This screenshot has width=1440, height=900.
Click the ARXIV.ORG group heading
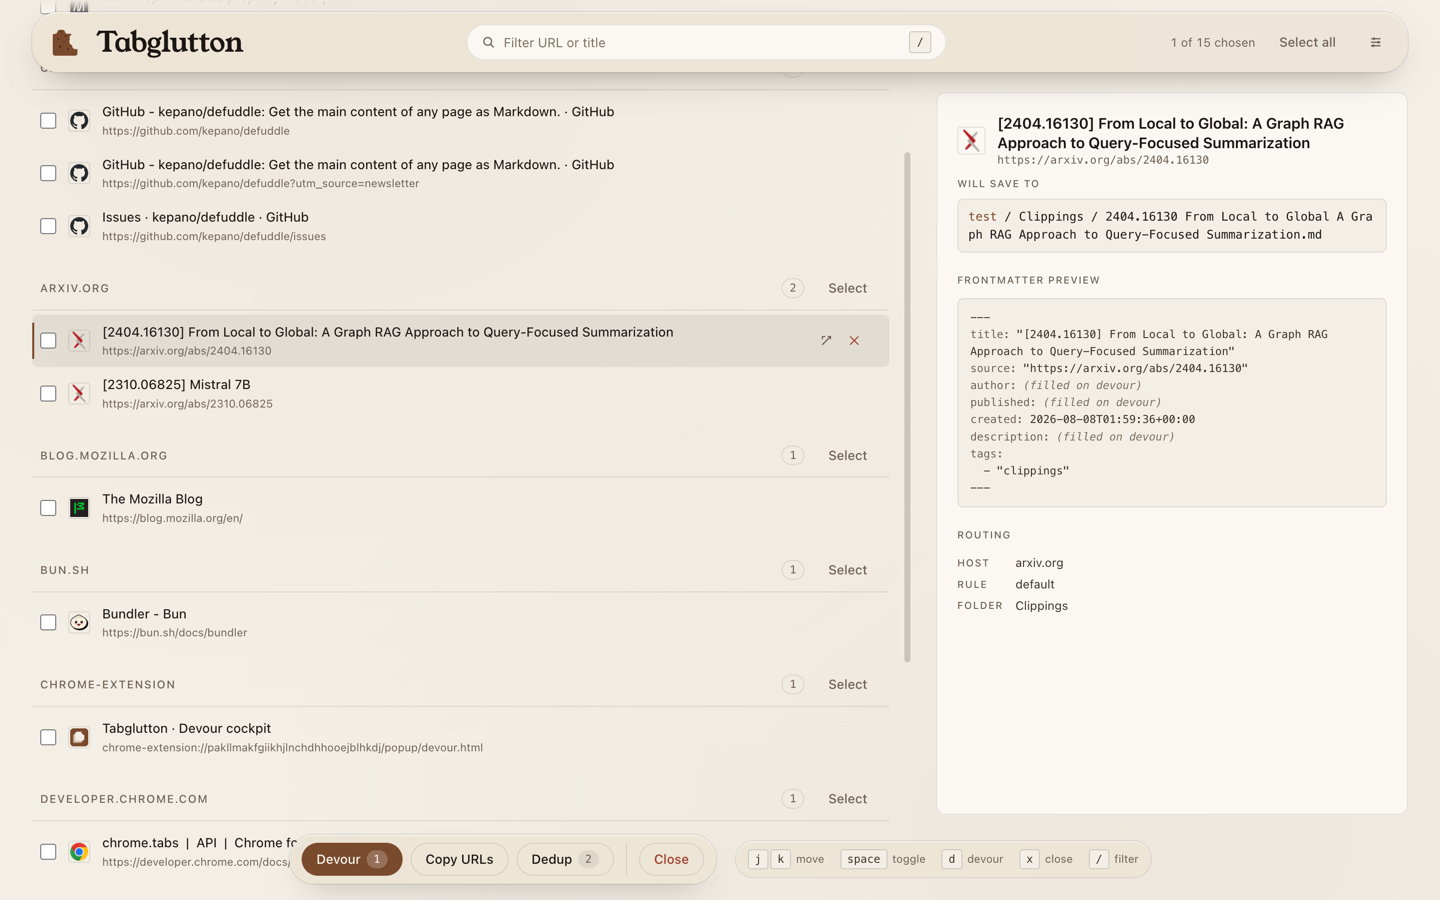pyautogui.click(x=75, y=288)
